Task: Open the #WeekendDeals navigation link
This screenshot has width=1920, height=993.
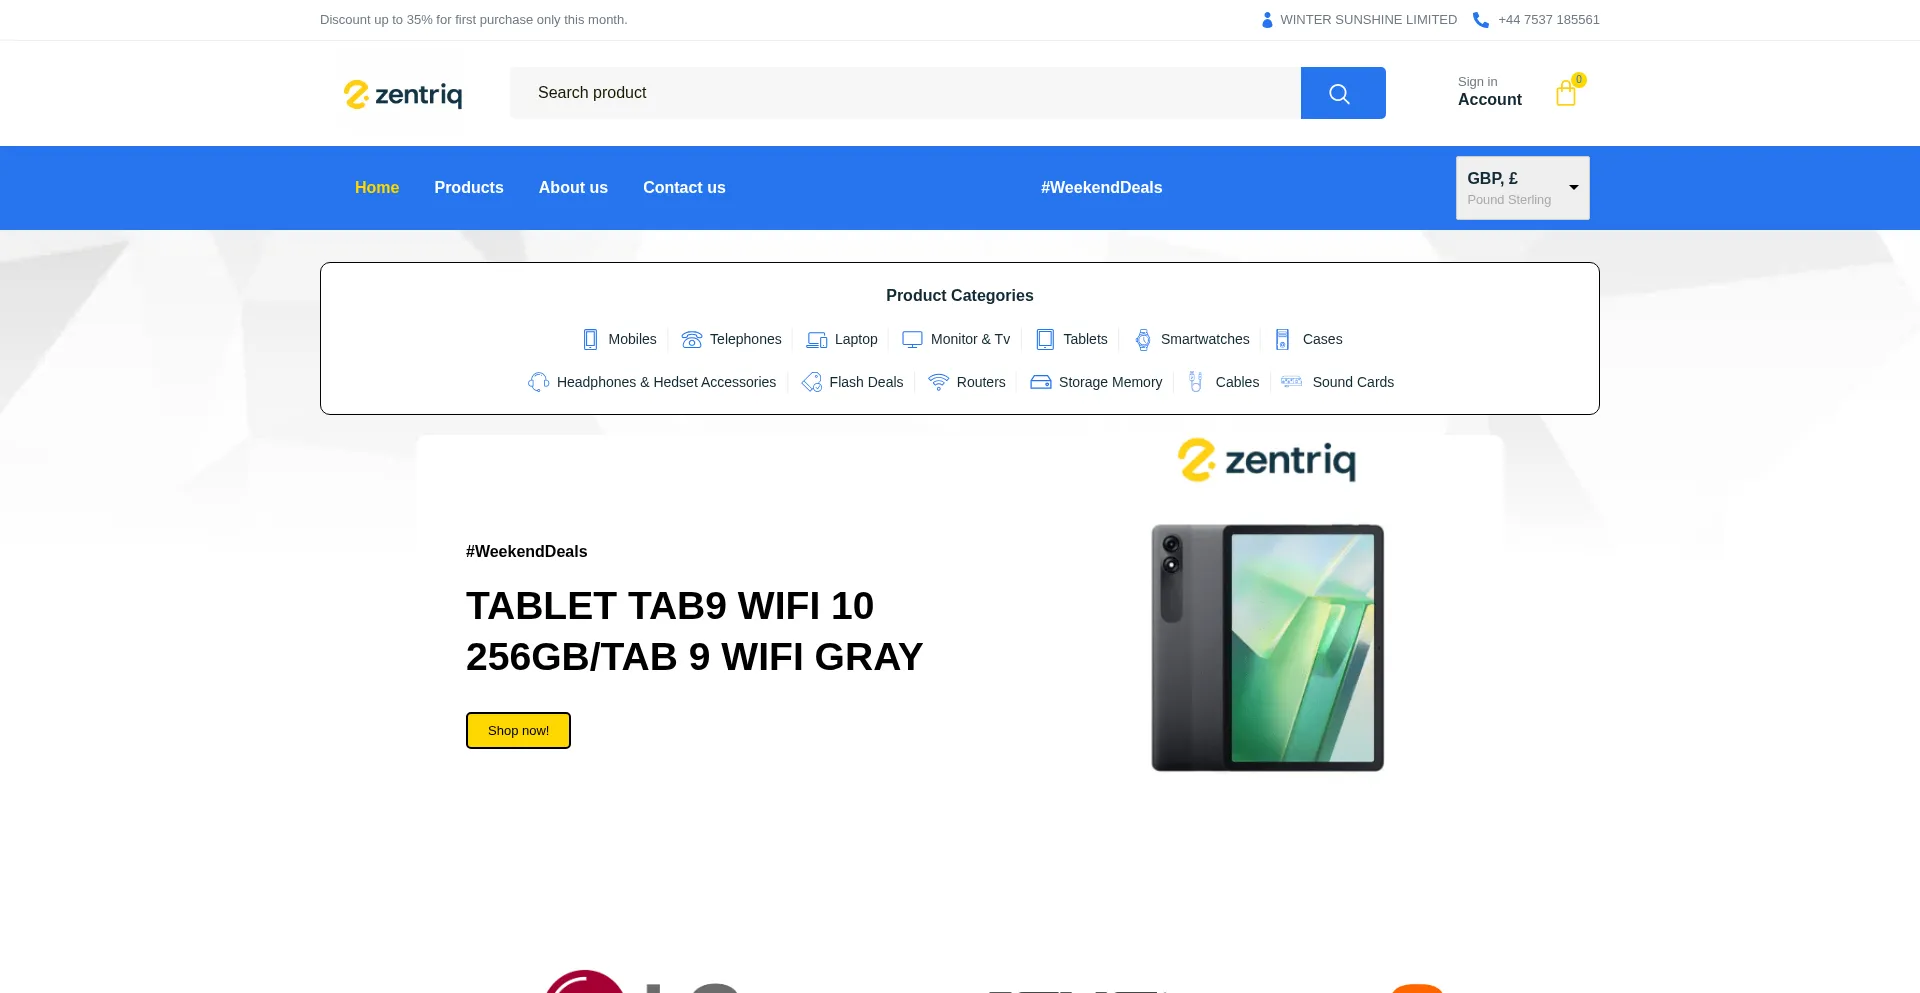Action: (x=1101, y=188)
